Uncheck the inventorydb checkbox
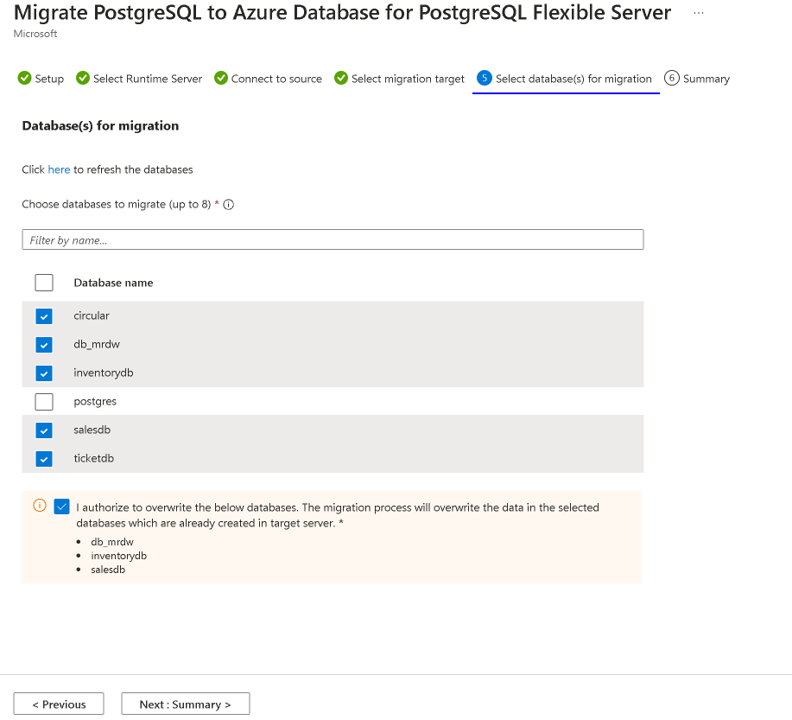The height and width of the screenshot is (720, 792). tap(44, 373)
